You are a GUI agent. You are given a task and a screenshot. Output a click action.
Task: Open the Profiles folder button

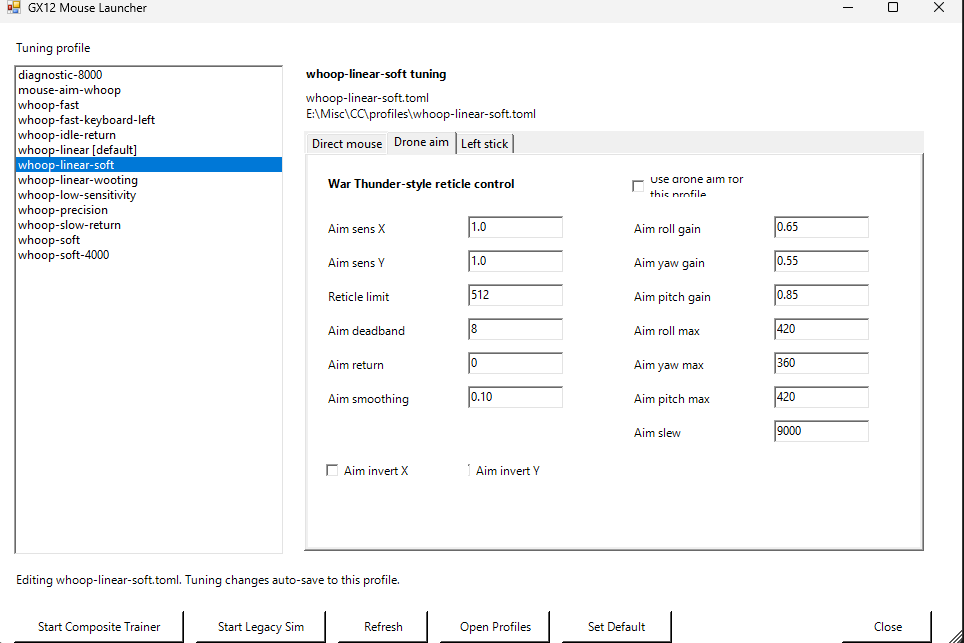tap(495, 626)
